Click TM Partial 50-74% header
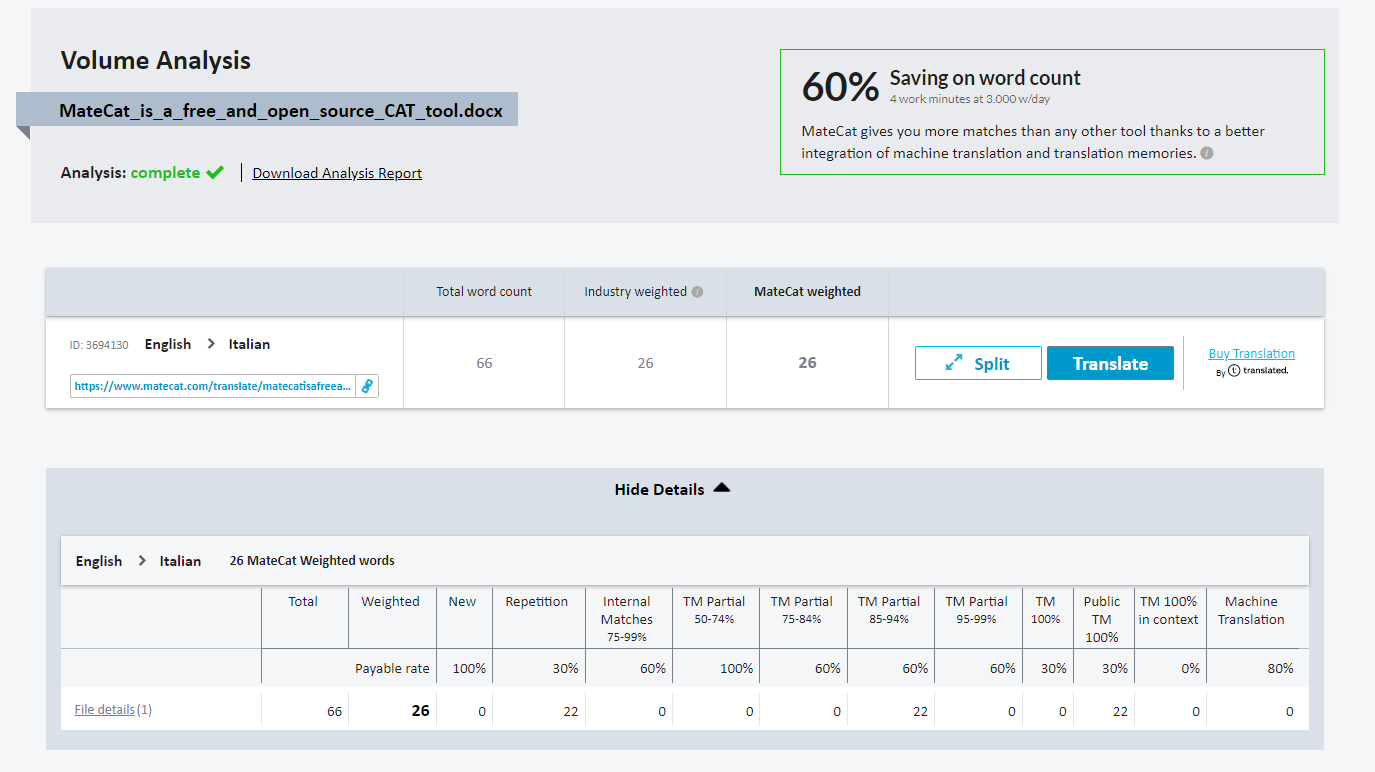 (x=714, y=610)
